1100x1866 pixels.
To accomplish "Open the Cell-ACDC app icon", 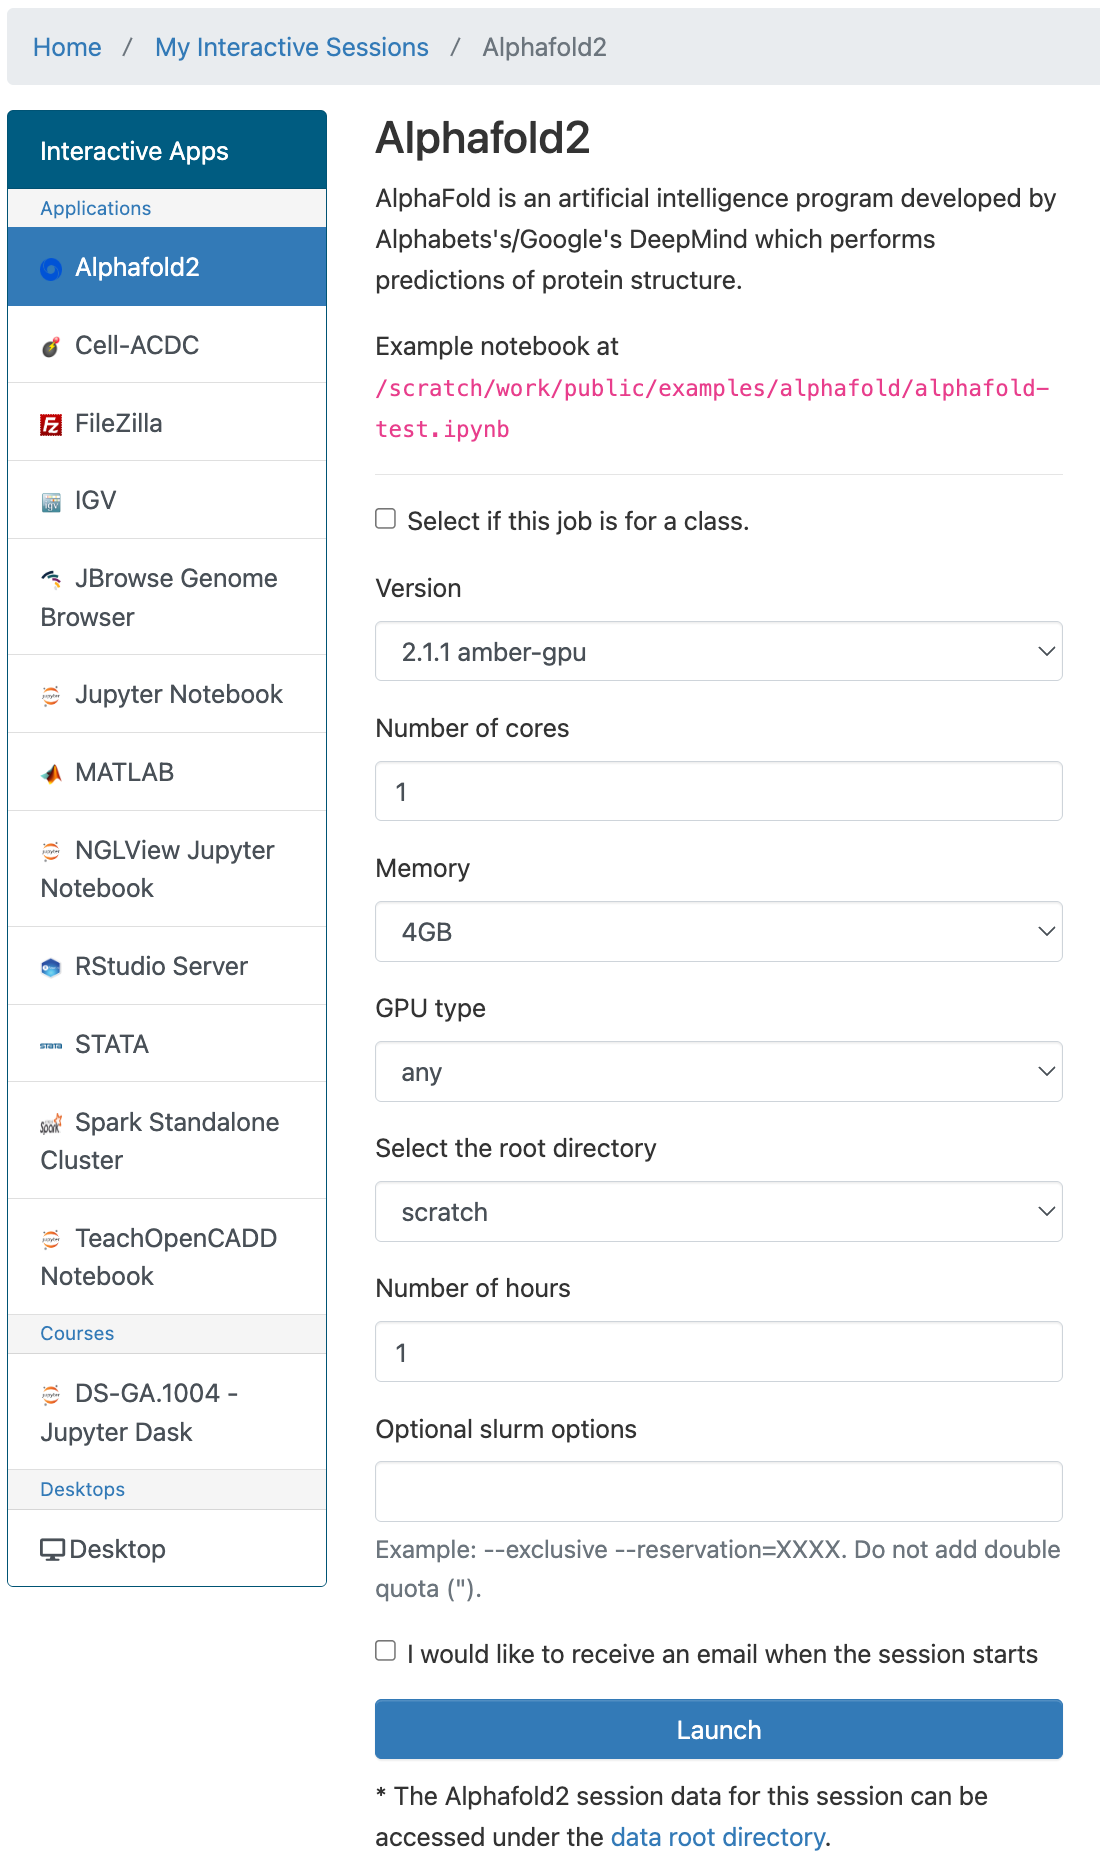I will click(x=51, y=347).
